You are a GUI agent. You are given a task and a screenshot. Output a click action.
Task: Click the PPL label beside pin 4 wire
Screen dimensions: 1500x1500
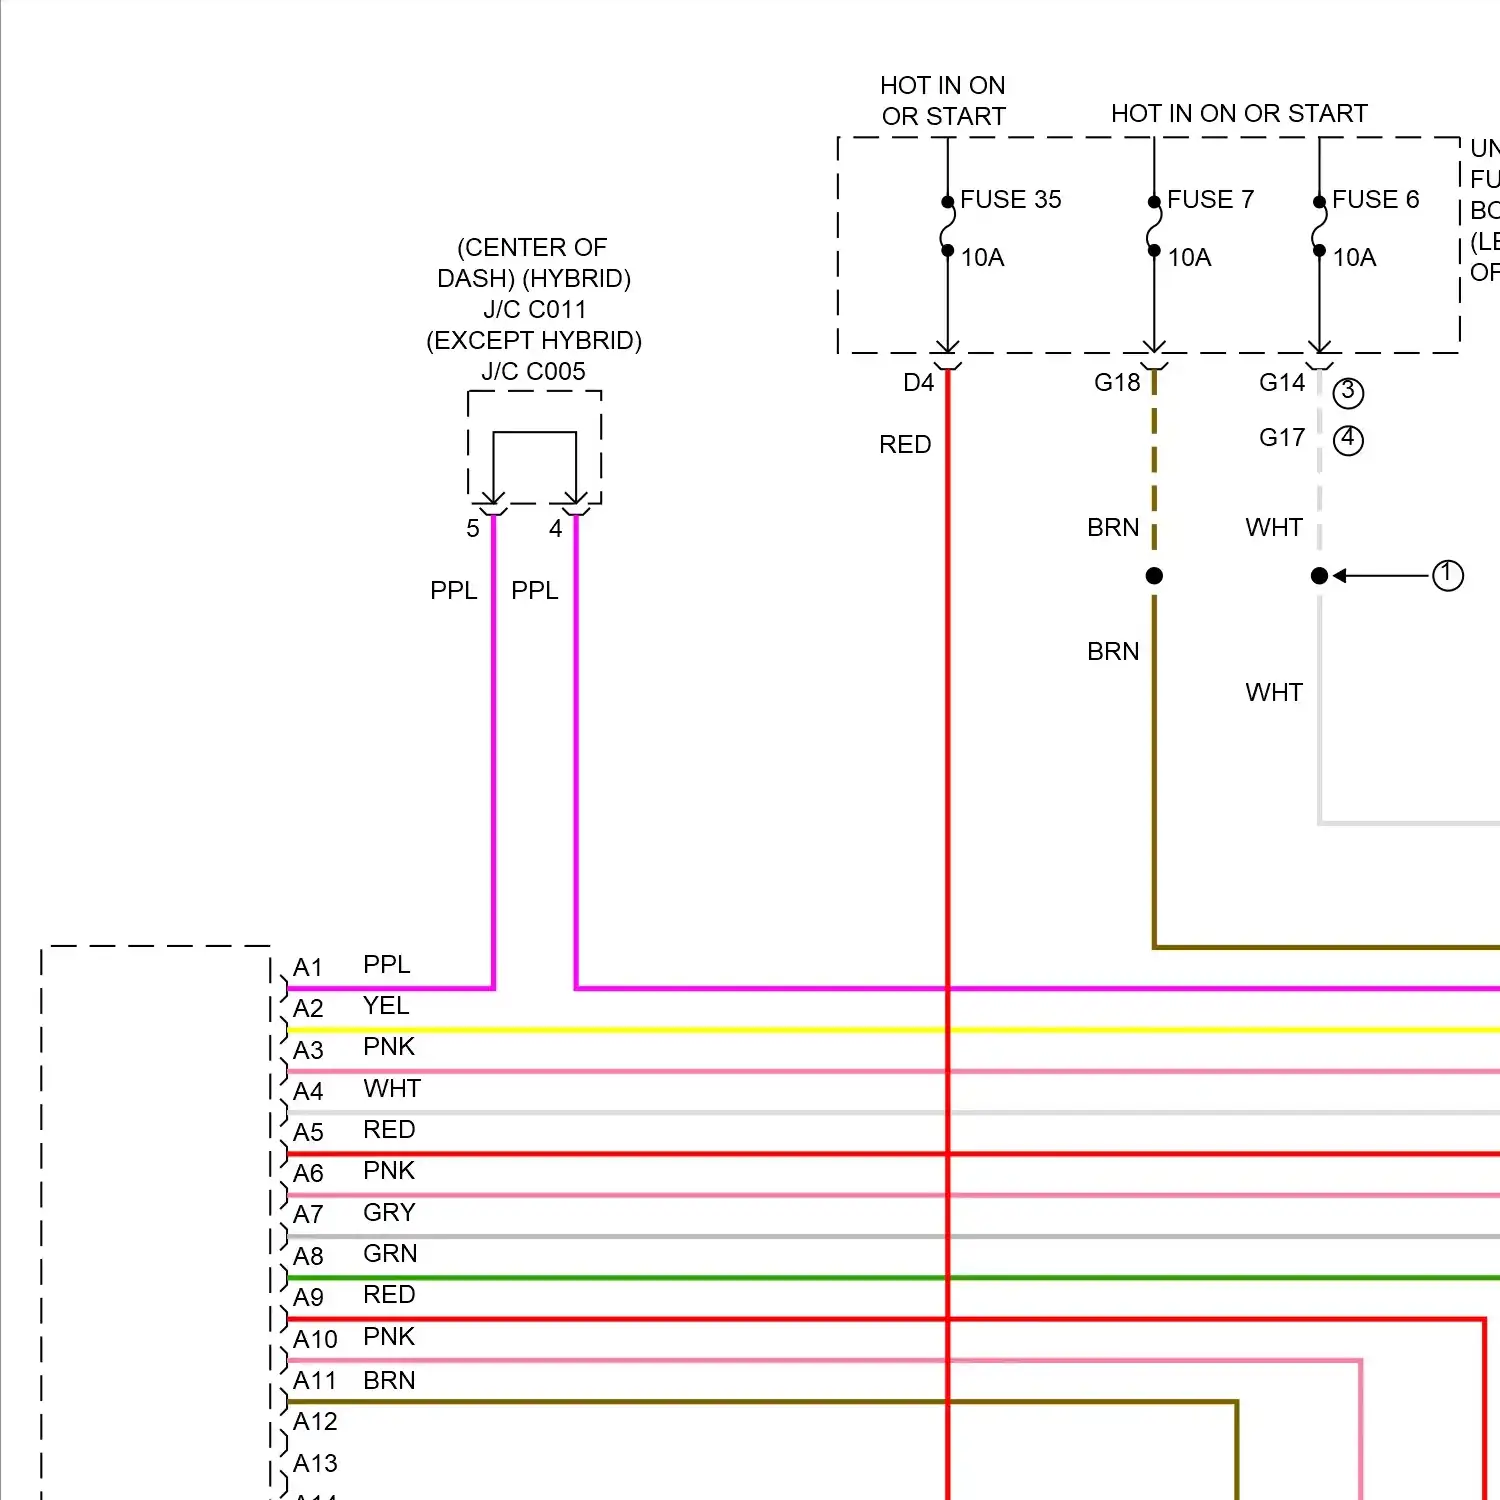pos(534,591)
